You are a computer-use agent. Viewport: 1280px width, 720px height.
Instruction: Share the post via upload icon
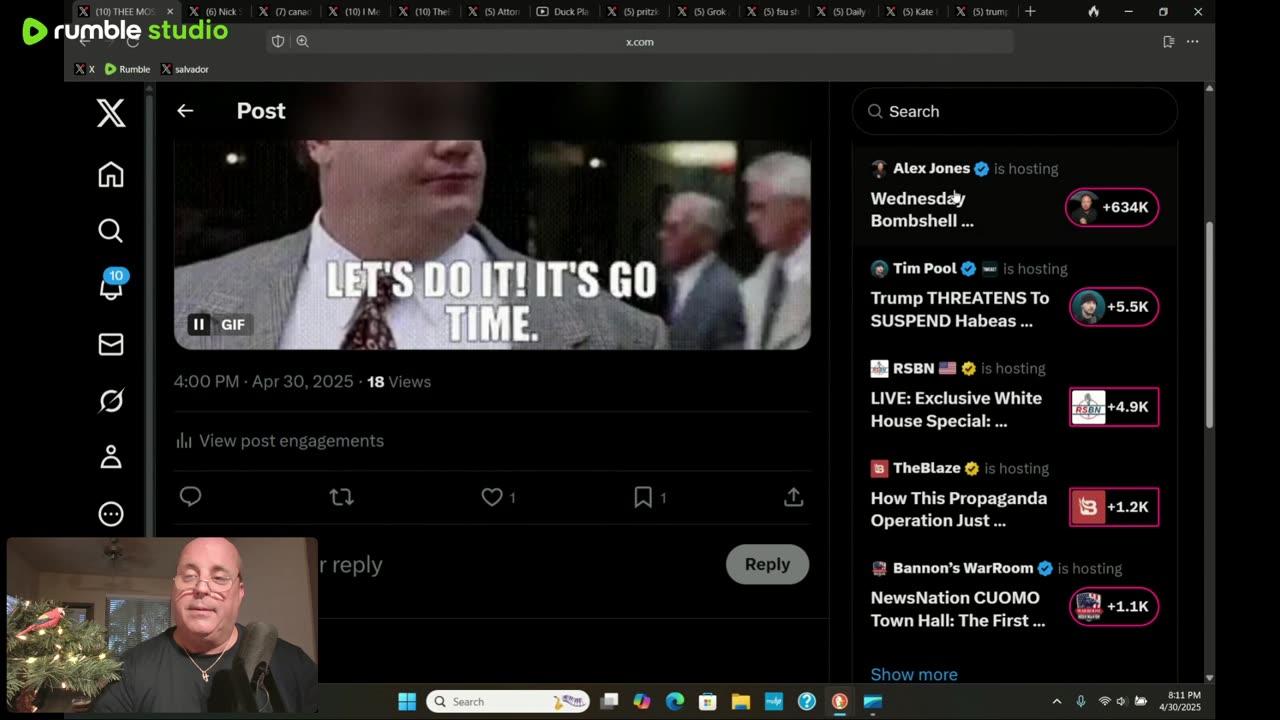tap(794, 497)
